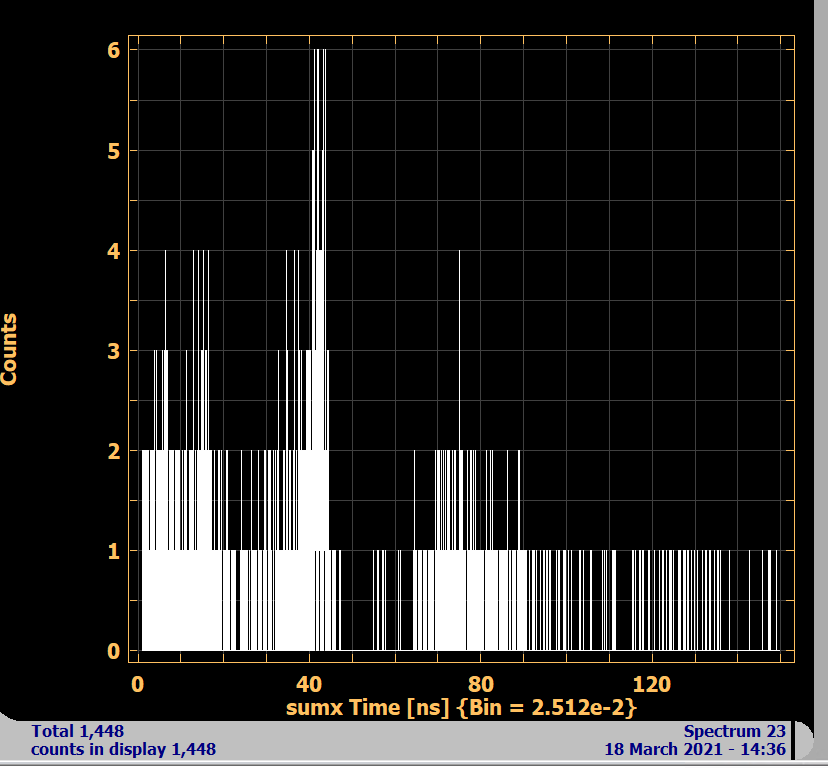Viewport: 828px width, 768px height.
Task: Click the 'Counts' y-axis label
Action: click(x=10, y=349)
